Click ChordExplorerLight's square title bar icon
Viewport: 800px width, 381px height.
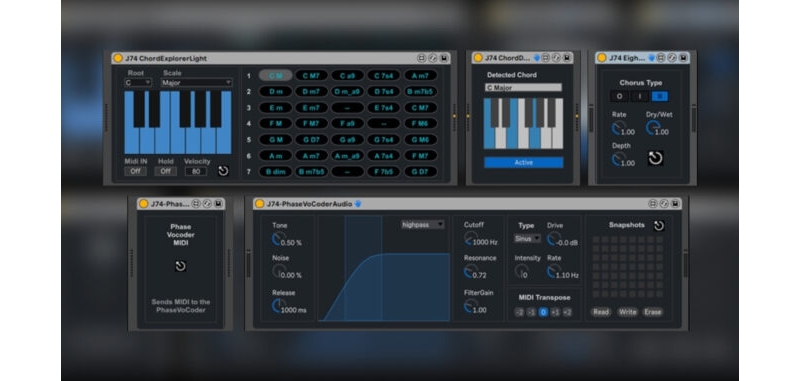click(x=421, y=58)
